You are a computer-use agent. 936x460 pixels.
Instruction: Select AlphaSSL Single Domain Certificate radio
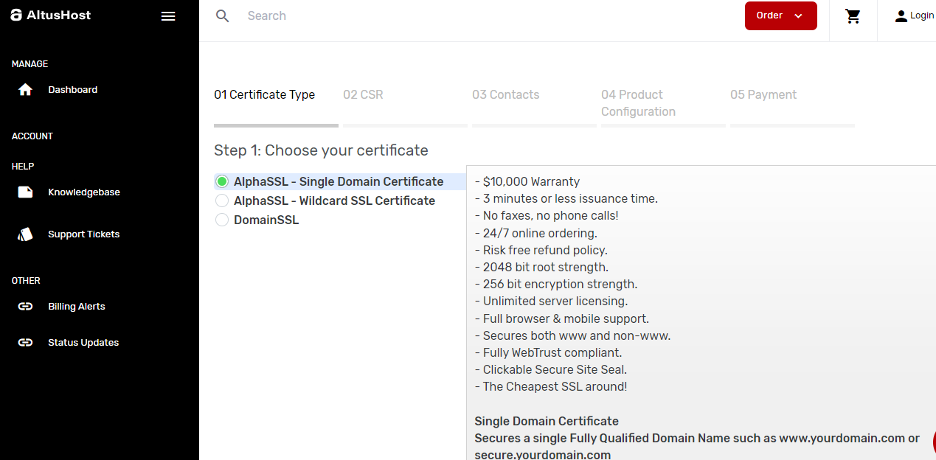pyautogui.click(x=222, y=181)
